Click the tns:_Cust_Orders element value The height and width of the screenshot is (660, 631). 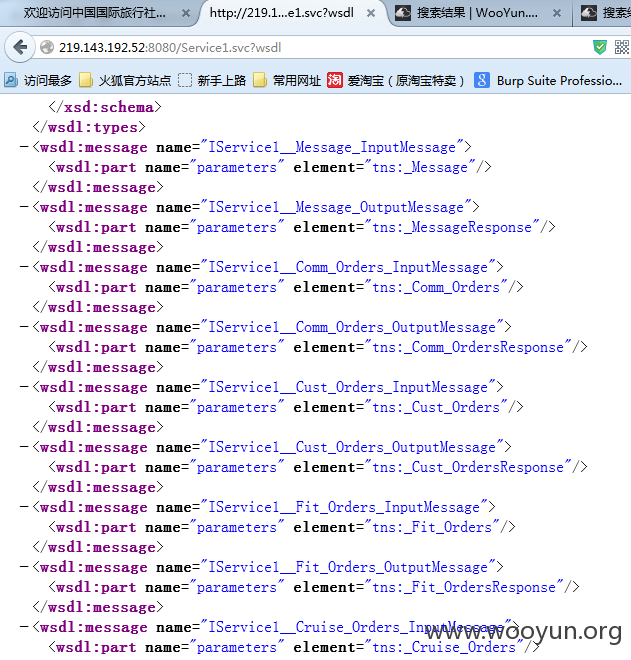pyautogui.click(x=436, y=407)
